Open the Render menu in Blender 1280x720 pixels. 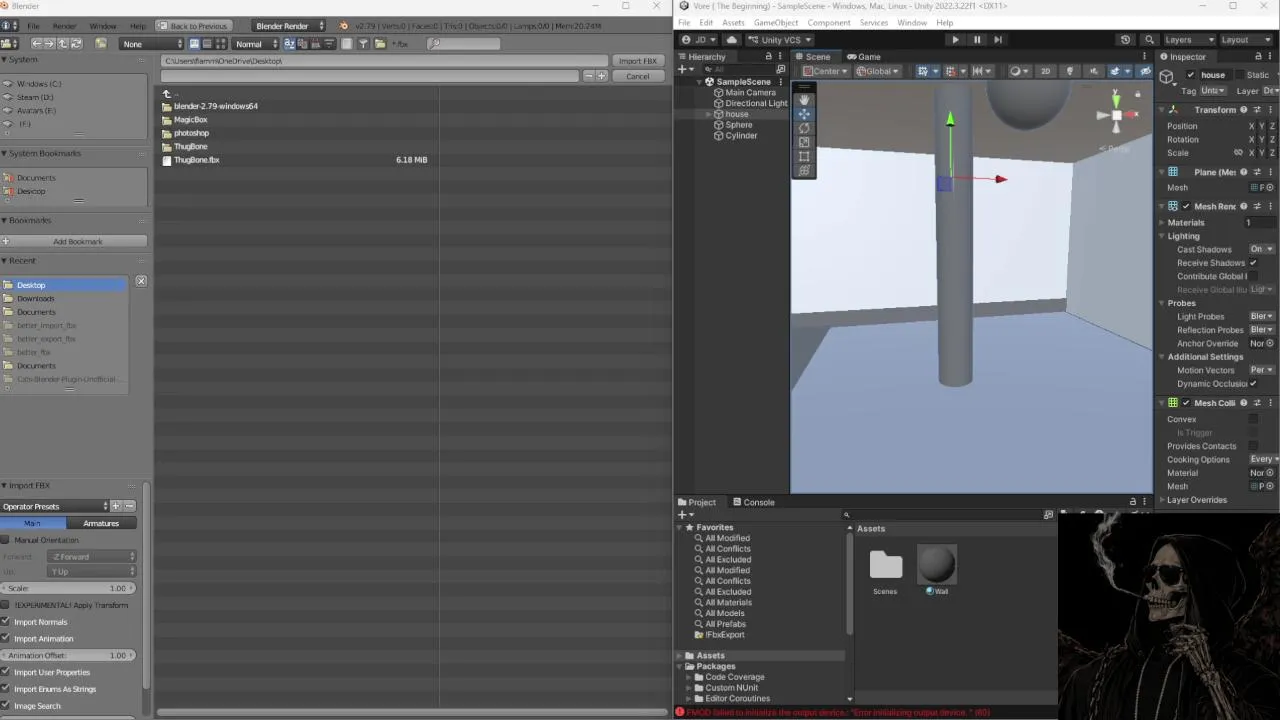click(x=64, y=26)
